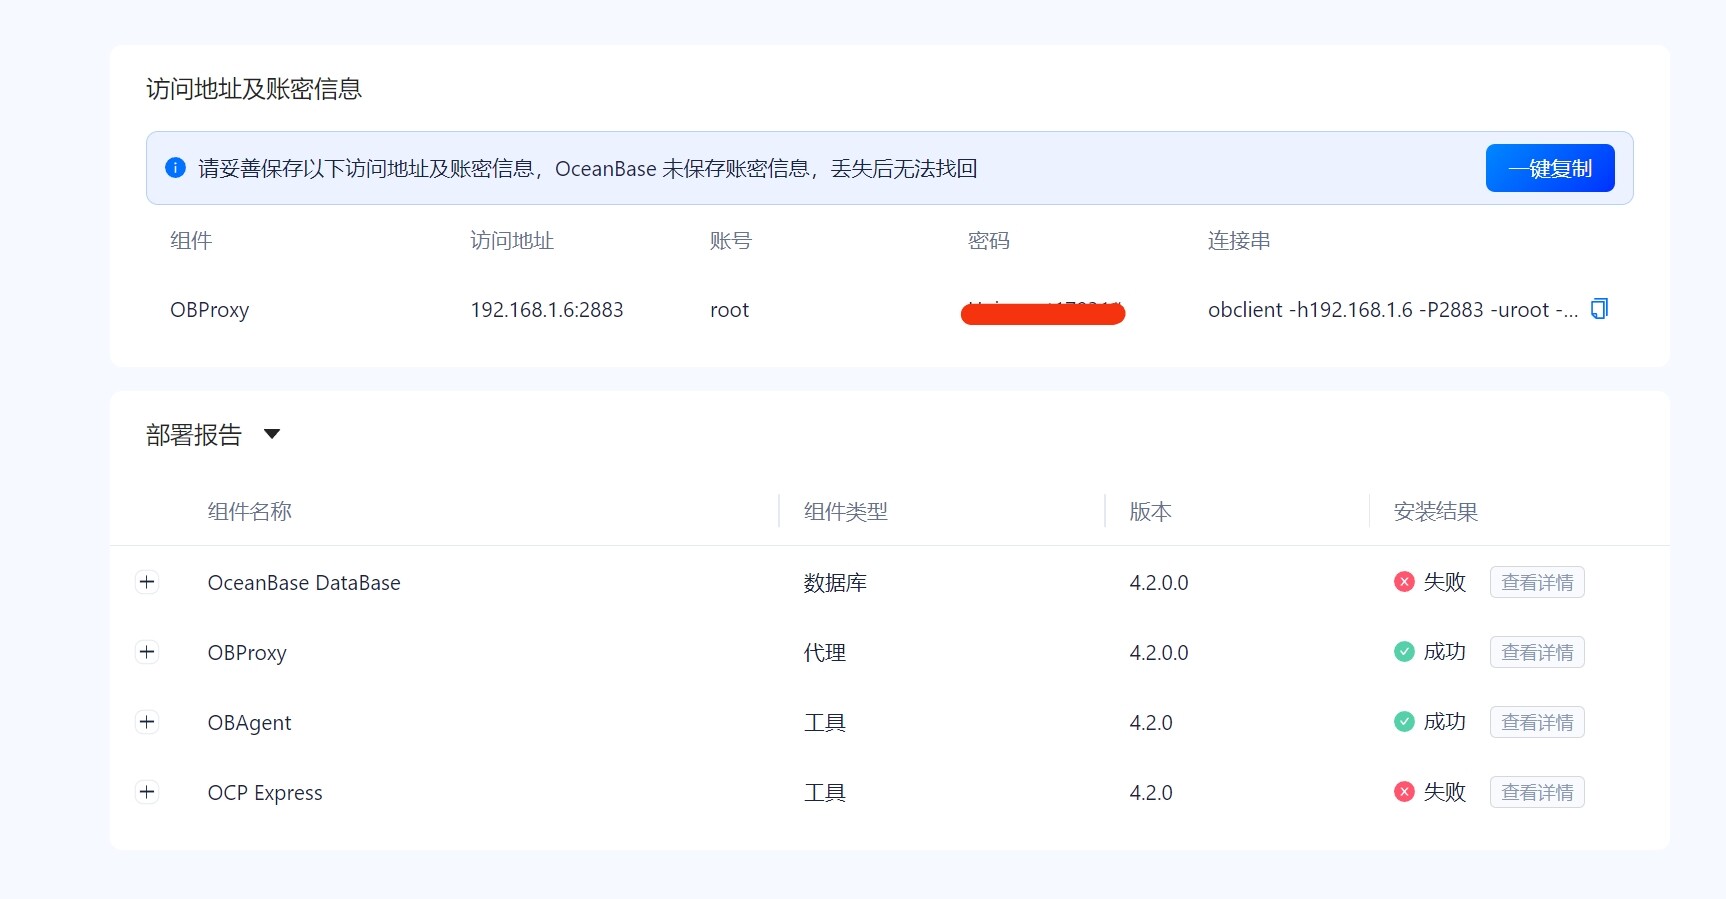Click 失败 status text for OCP Express
Viewport: 1726px width, 899px height.
pyautogui.click(x=1445, y=792)
